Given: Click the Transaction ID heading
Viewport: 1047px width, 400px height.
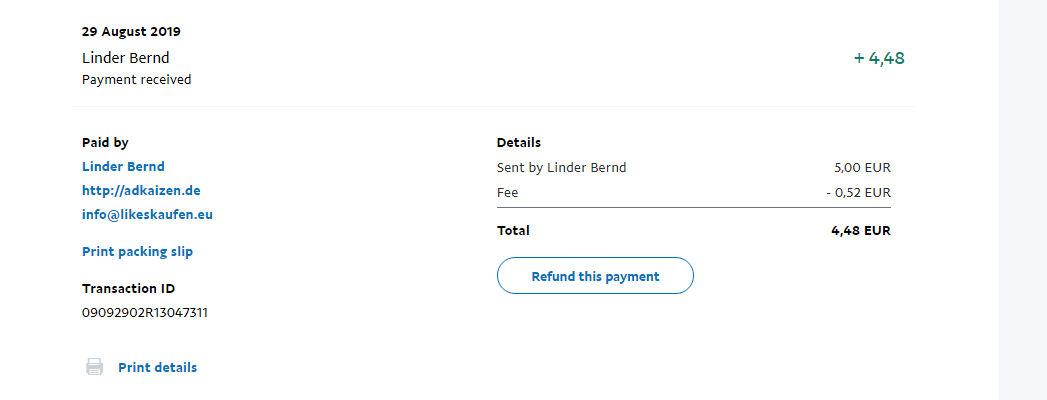Looking at the screenshot, I should point(128,289).
